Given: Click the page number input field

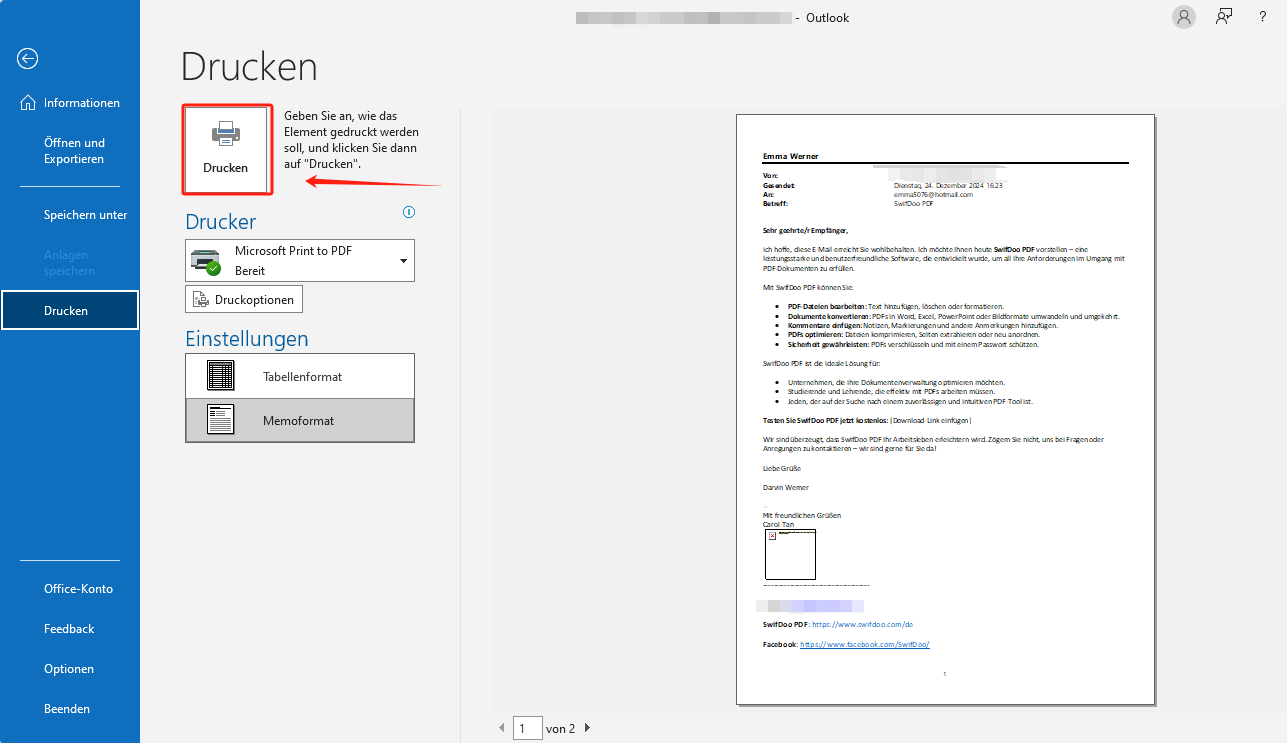Looking at the screenshot, I should pos(528,728).
